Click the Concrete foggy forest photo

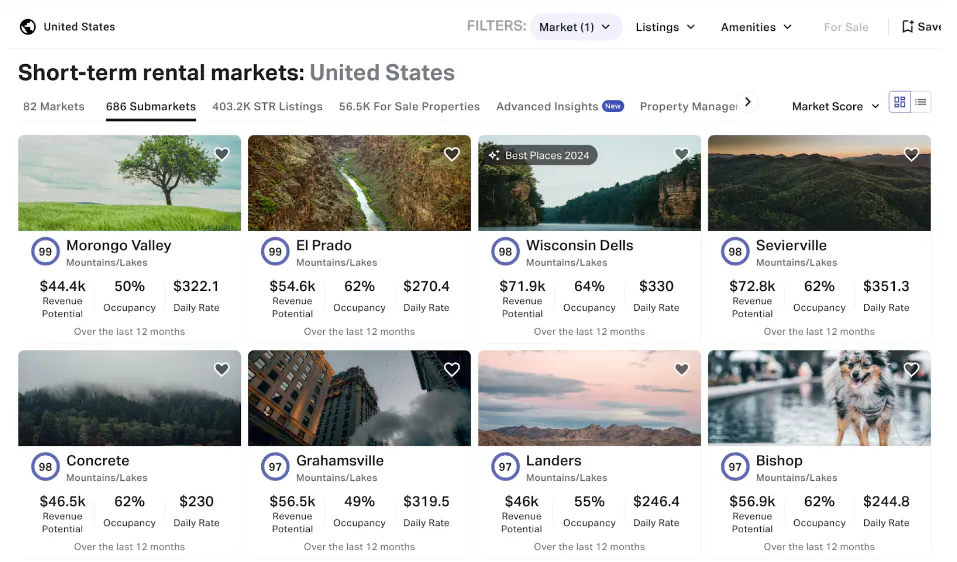129,398
